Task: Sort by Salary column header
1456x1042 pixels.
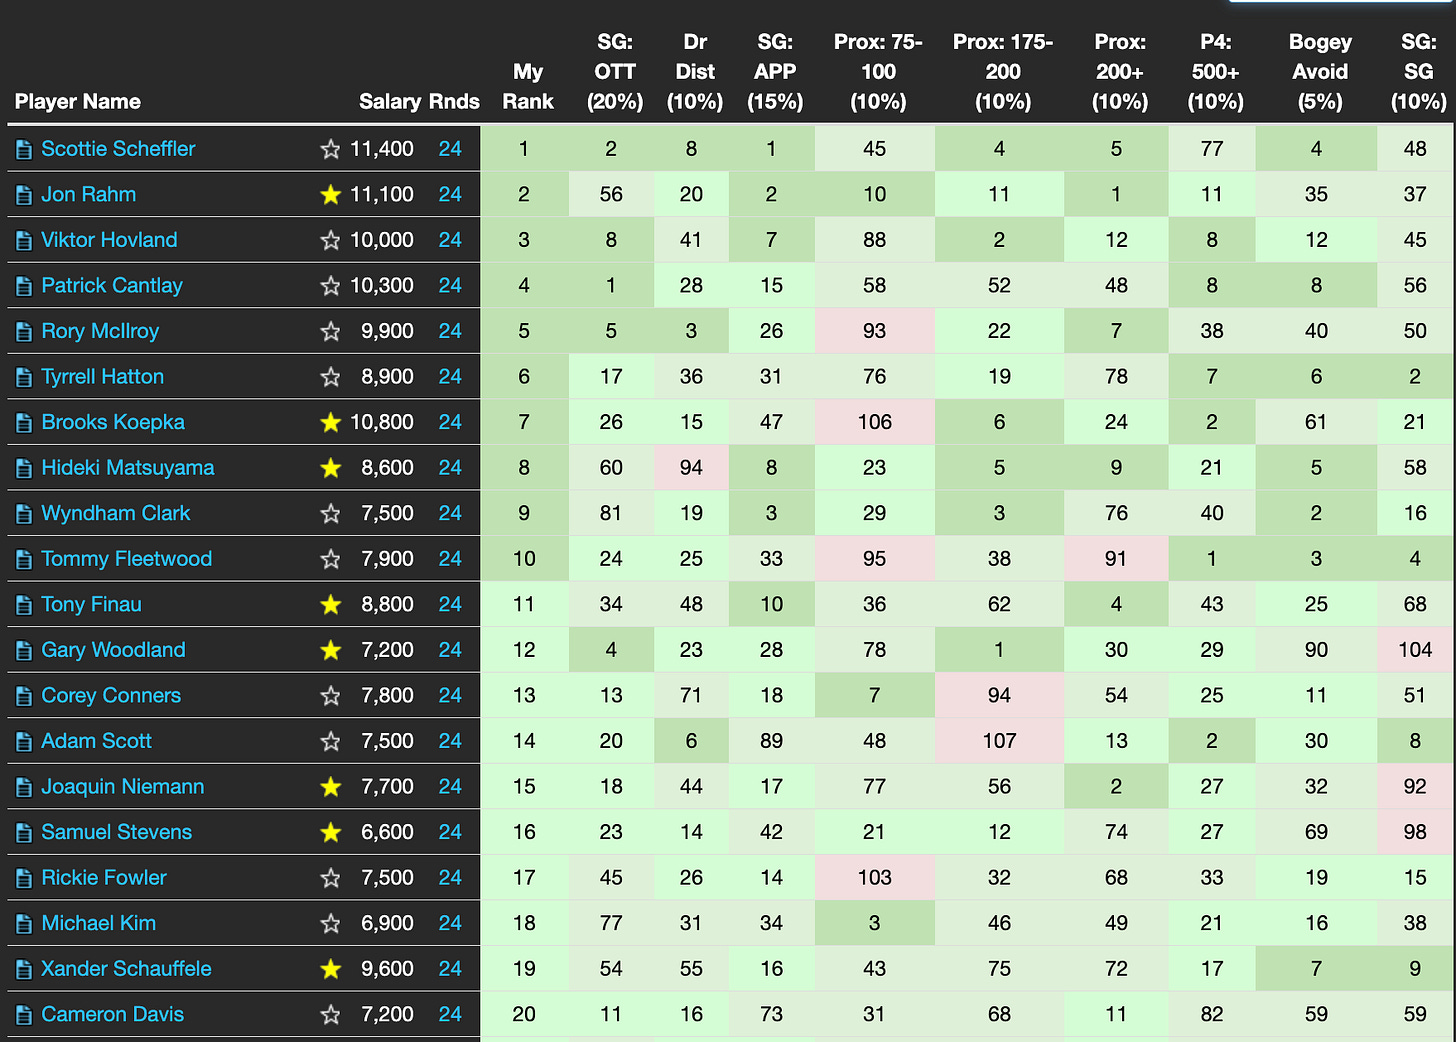Action: pos(390,102)
